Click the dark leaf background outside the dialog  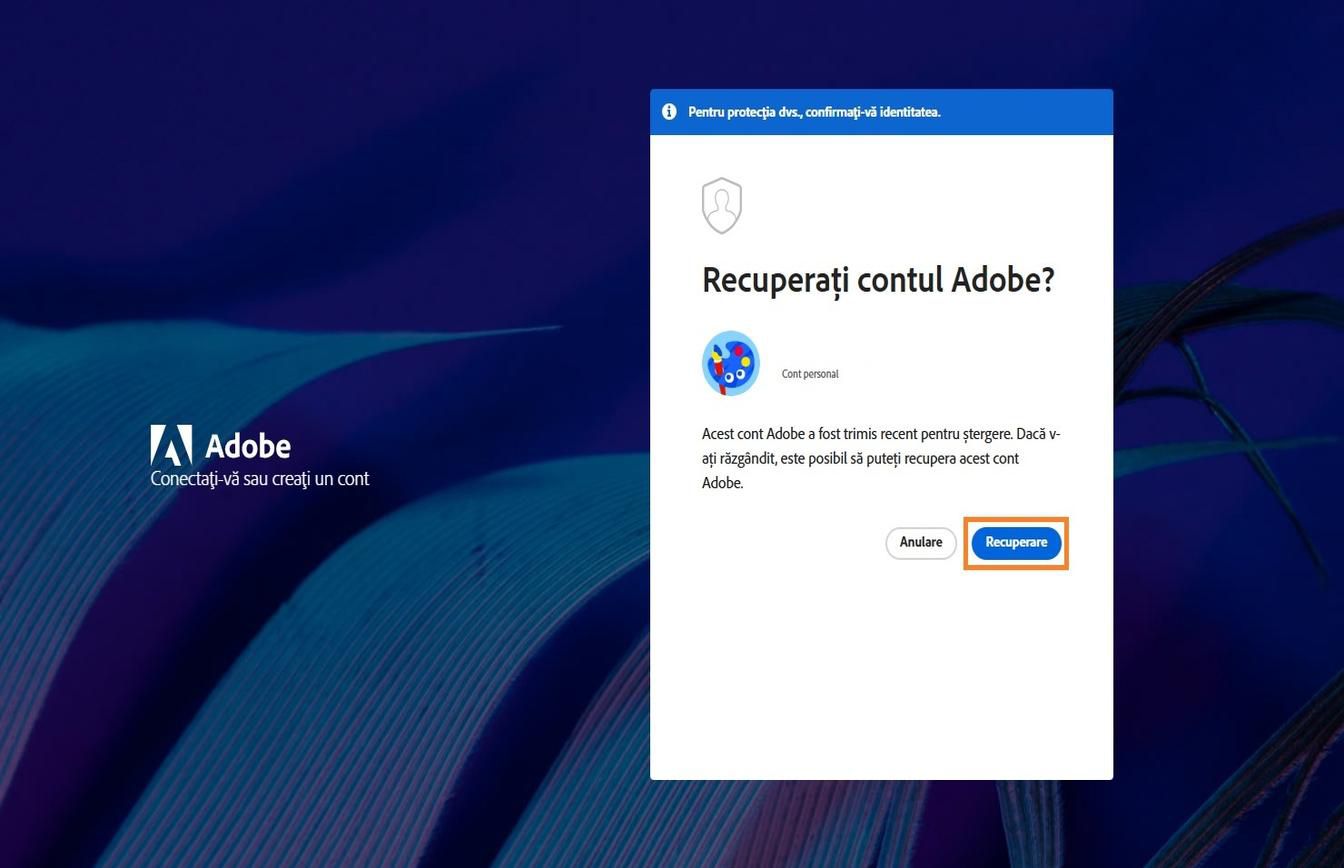click(300, 700)
